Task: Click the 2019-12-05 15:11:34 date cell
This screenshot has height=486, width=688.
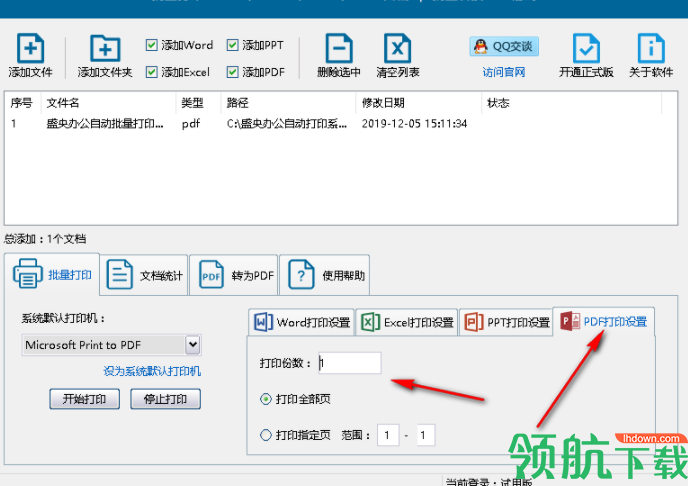Action: [414, 124]
